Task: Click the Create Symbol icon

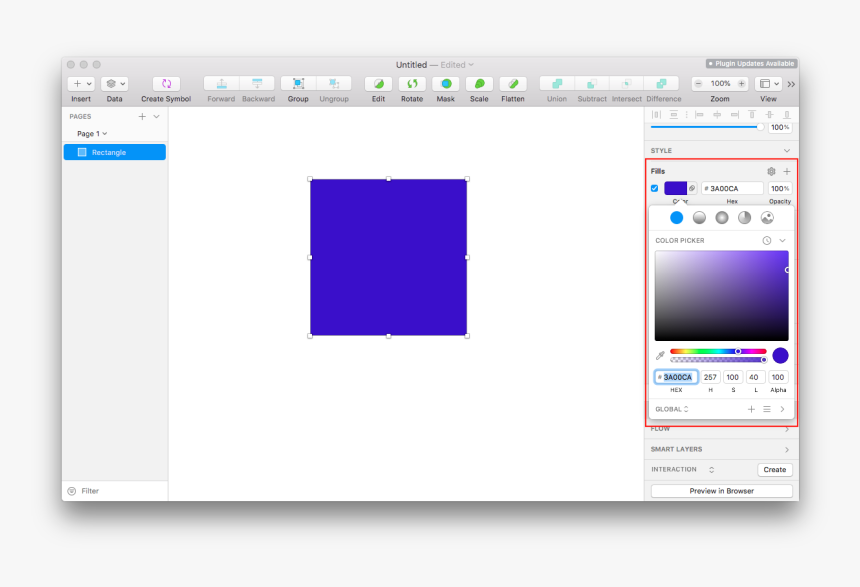Action: pos(166,83)
